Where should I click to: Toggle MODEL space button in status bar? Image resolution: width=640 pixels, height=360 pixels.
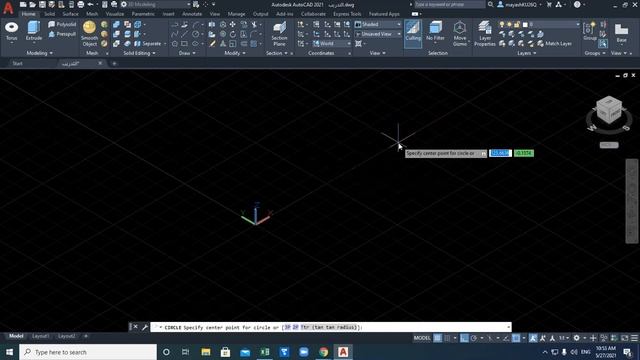(422, 338)
